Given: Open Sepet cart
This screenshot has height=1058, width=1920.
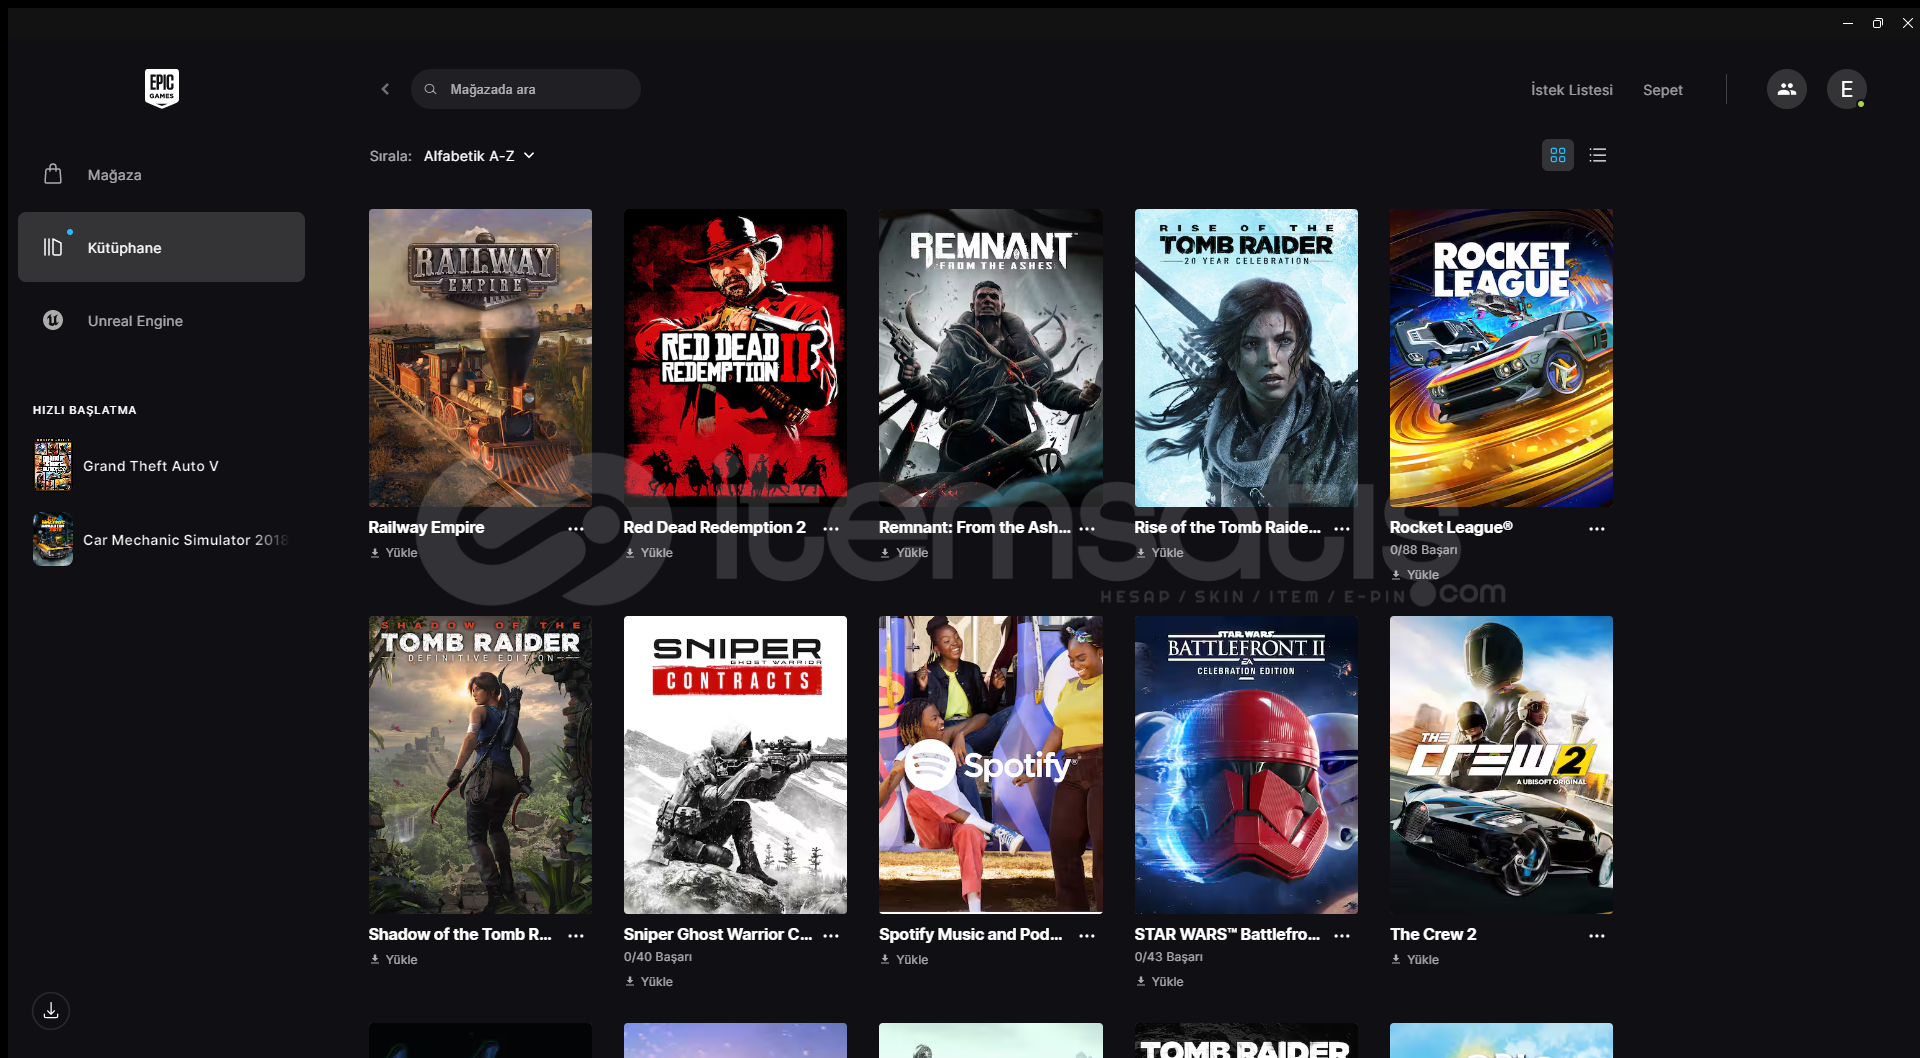Looking at the screenshot, I should 1662,90.
